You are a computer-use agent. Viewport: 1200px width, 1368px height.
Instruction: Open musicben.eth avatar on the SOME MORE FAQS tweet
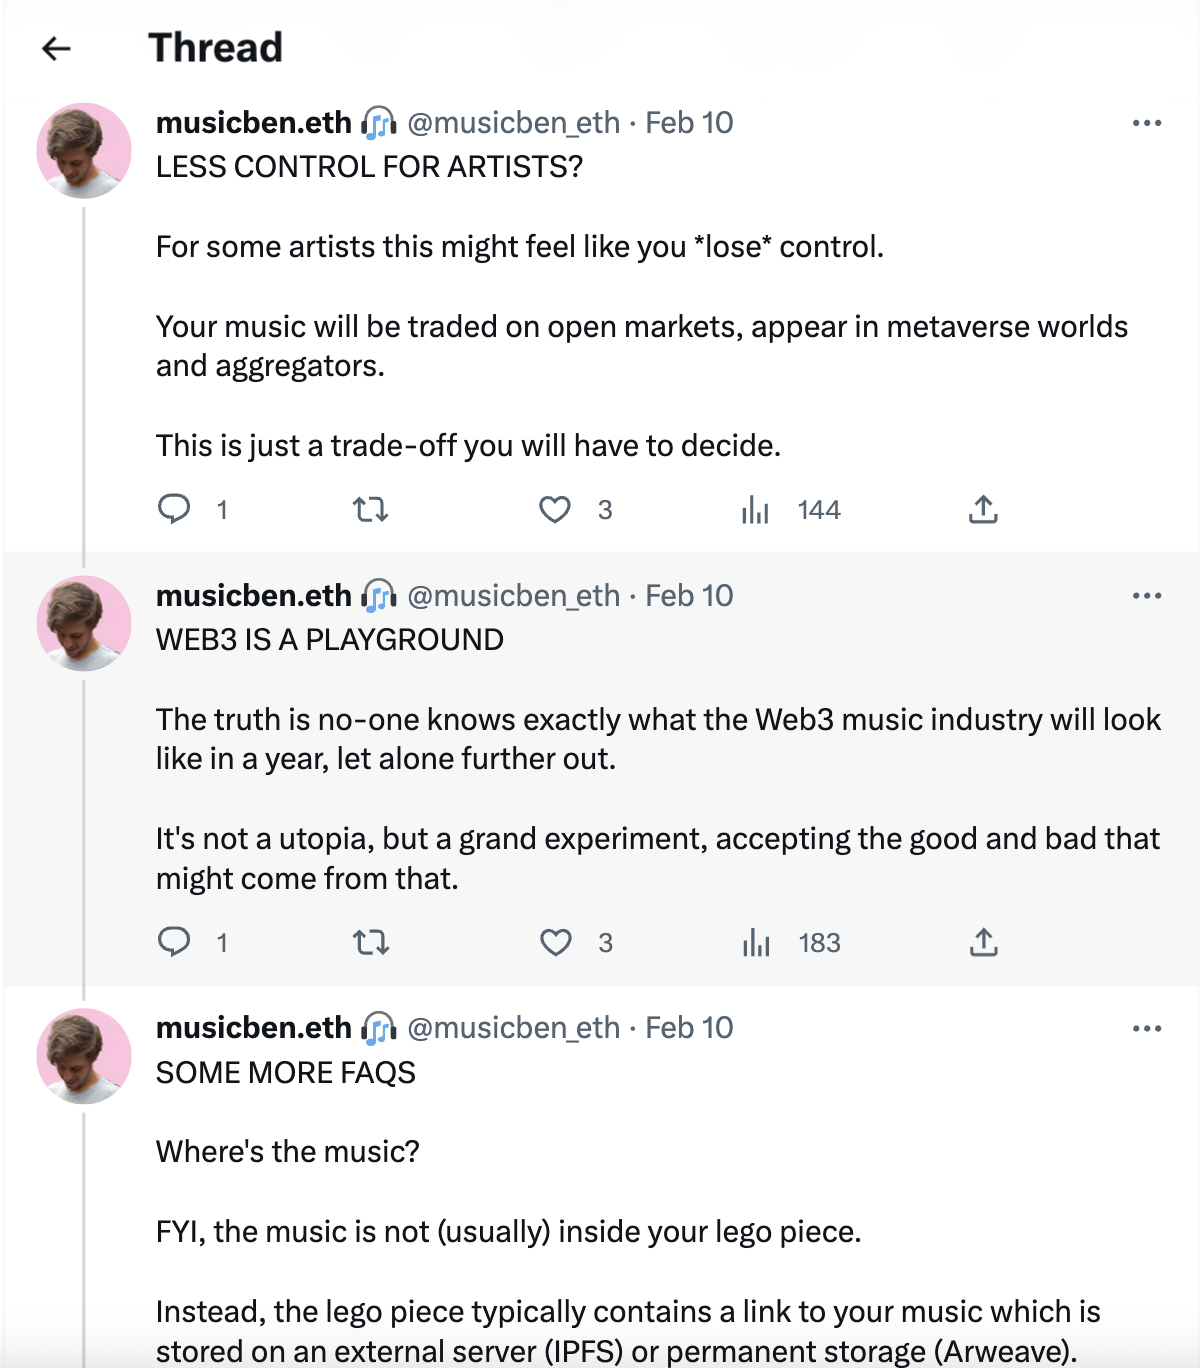84,1056
